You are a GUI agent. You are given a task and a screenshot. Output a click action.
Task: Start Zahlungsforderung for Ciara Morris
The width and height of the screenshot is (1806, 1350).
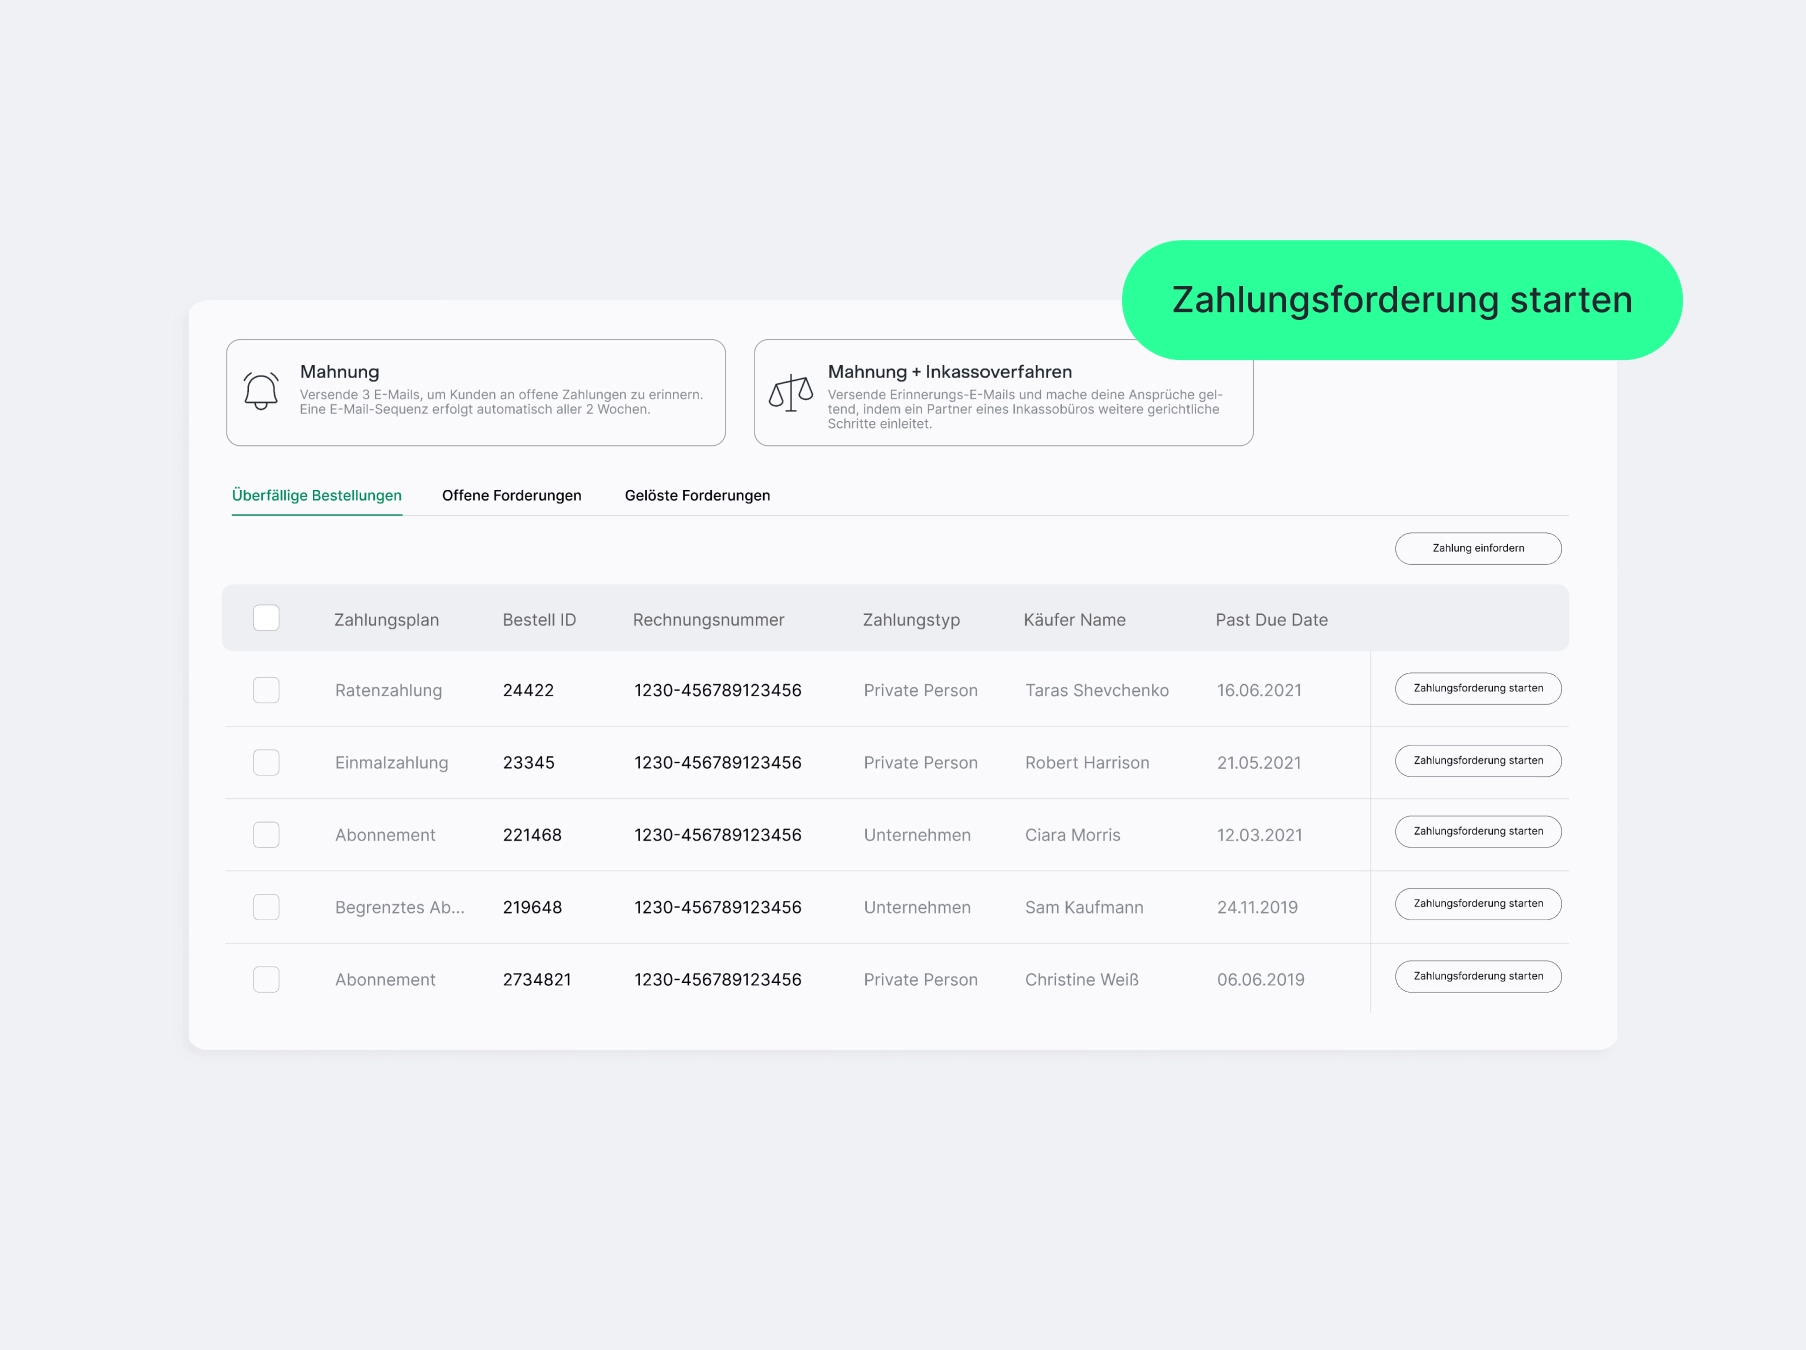(x=1478, y=831)
